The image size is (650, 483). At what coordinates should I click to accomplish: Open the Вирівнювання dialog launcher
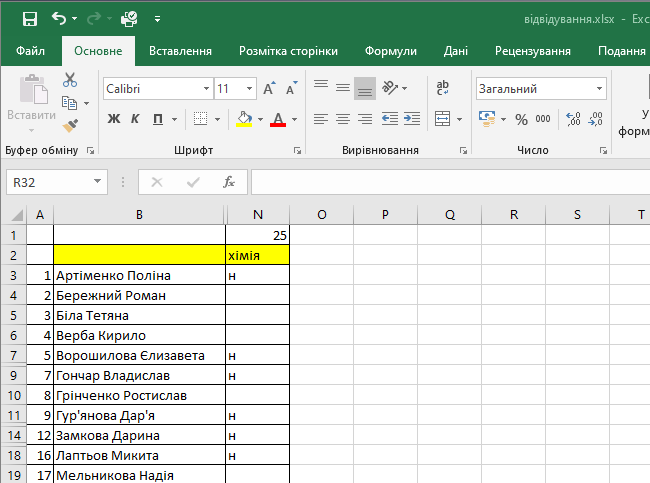[463, 151]
